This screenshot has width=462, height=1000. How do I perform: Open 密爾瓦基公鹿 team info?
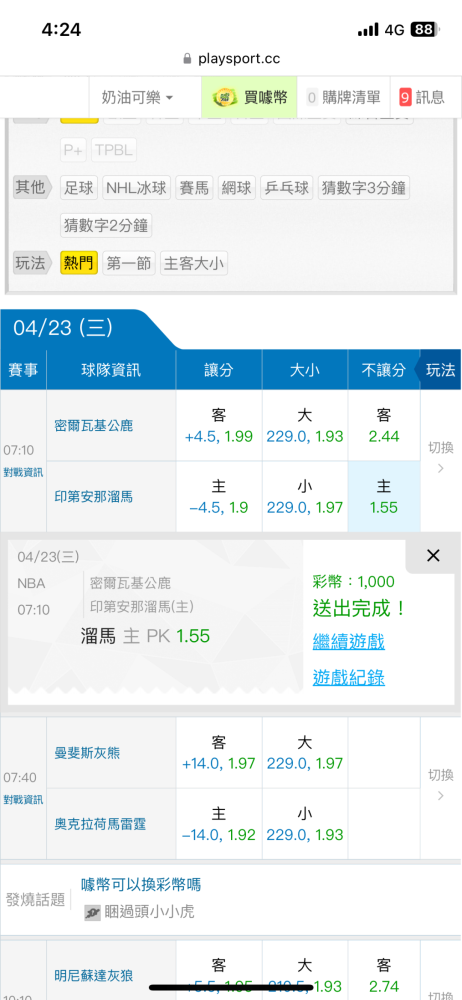[94, 425]
